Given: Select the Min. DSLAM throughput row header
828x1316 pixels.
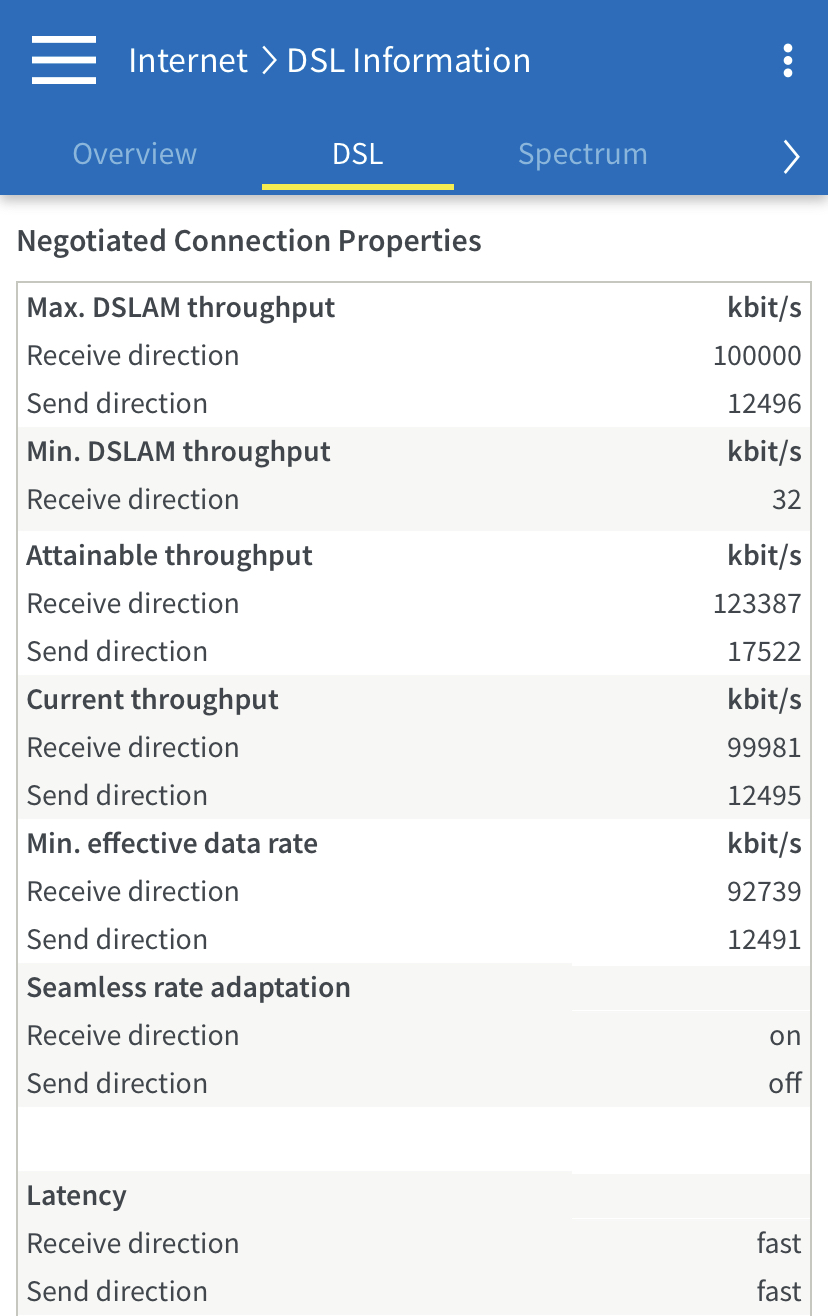Looking at the screenshot, I should pyautogui.click(x=179, y=451).
